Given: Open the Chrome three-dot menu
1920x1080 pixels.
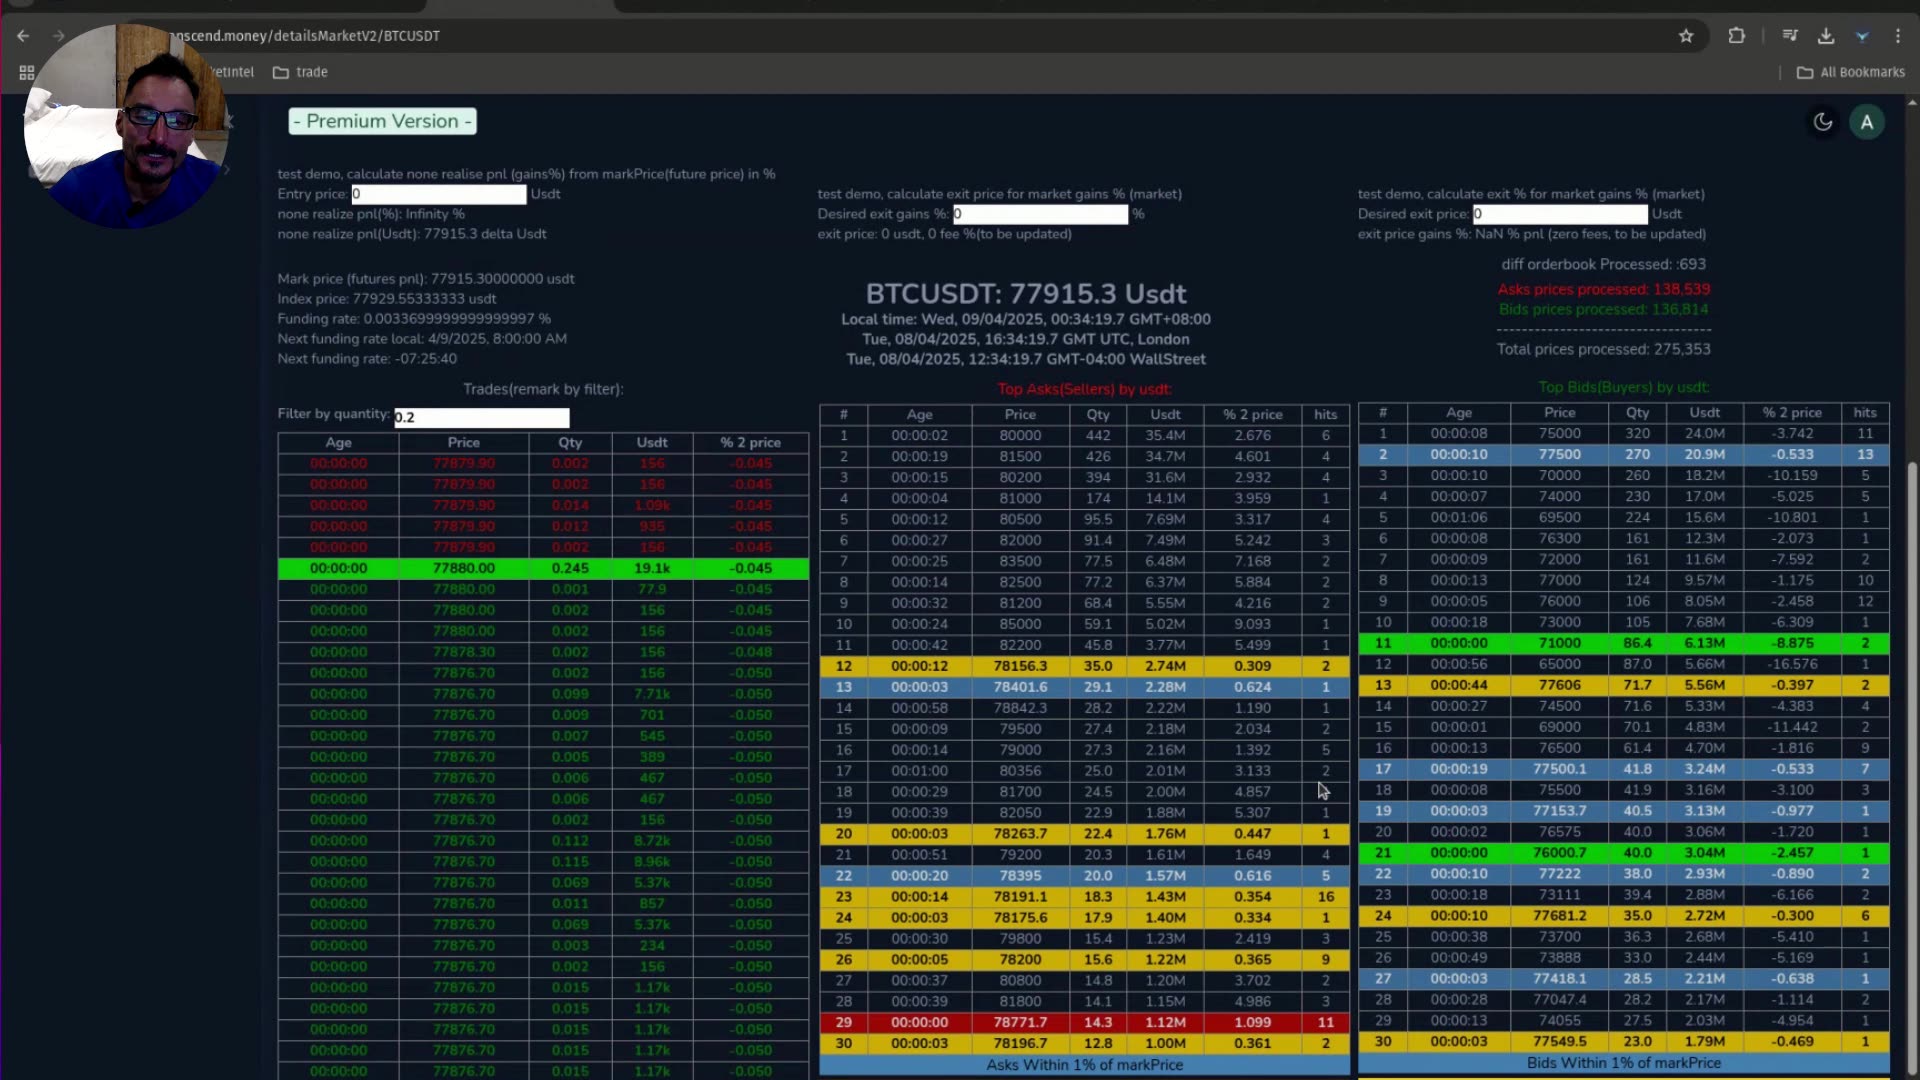Looking at the screenshot, I should pyautogui.click(x=1897, y=36).
